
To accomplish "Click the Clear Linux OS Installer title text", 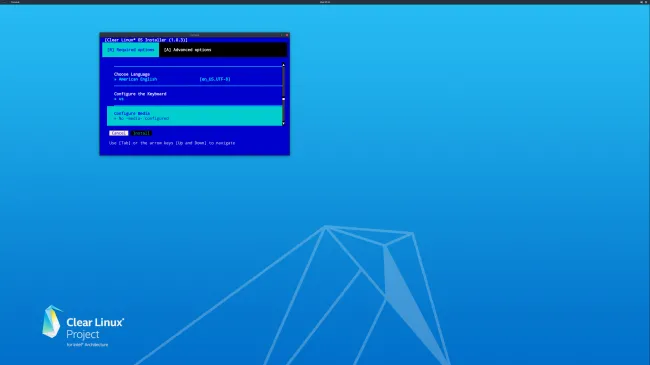I will 146,40.
